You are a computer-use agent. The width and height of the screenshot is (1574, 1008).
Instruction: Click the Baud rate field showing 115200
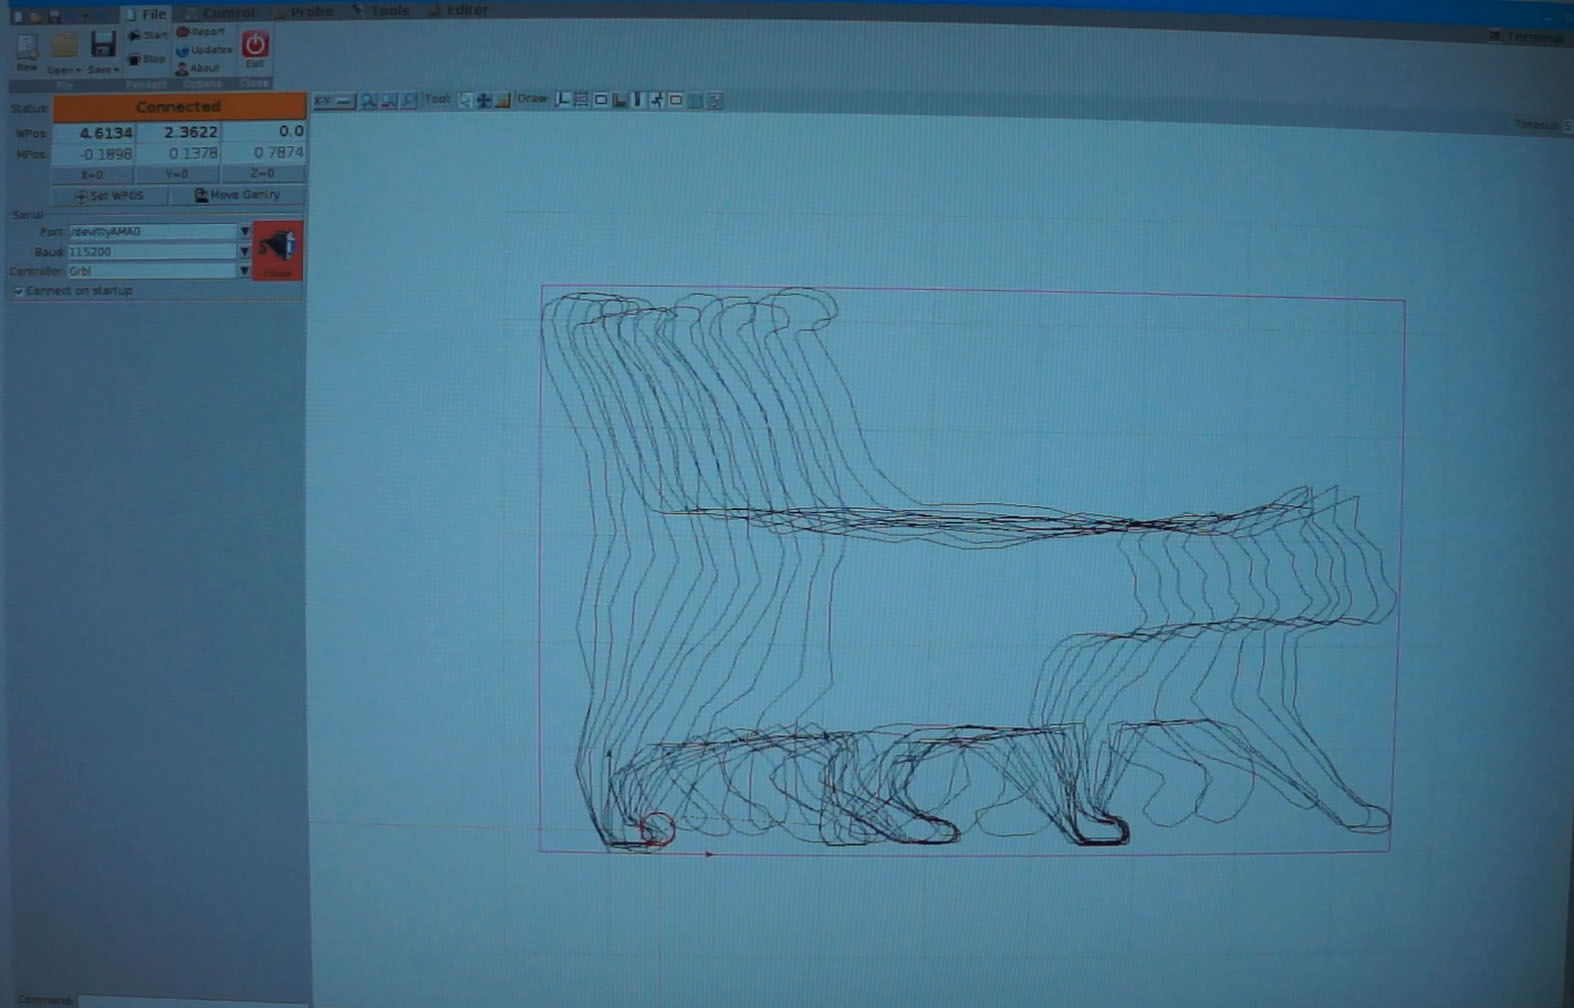152,252
